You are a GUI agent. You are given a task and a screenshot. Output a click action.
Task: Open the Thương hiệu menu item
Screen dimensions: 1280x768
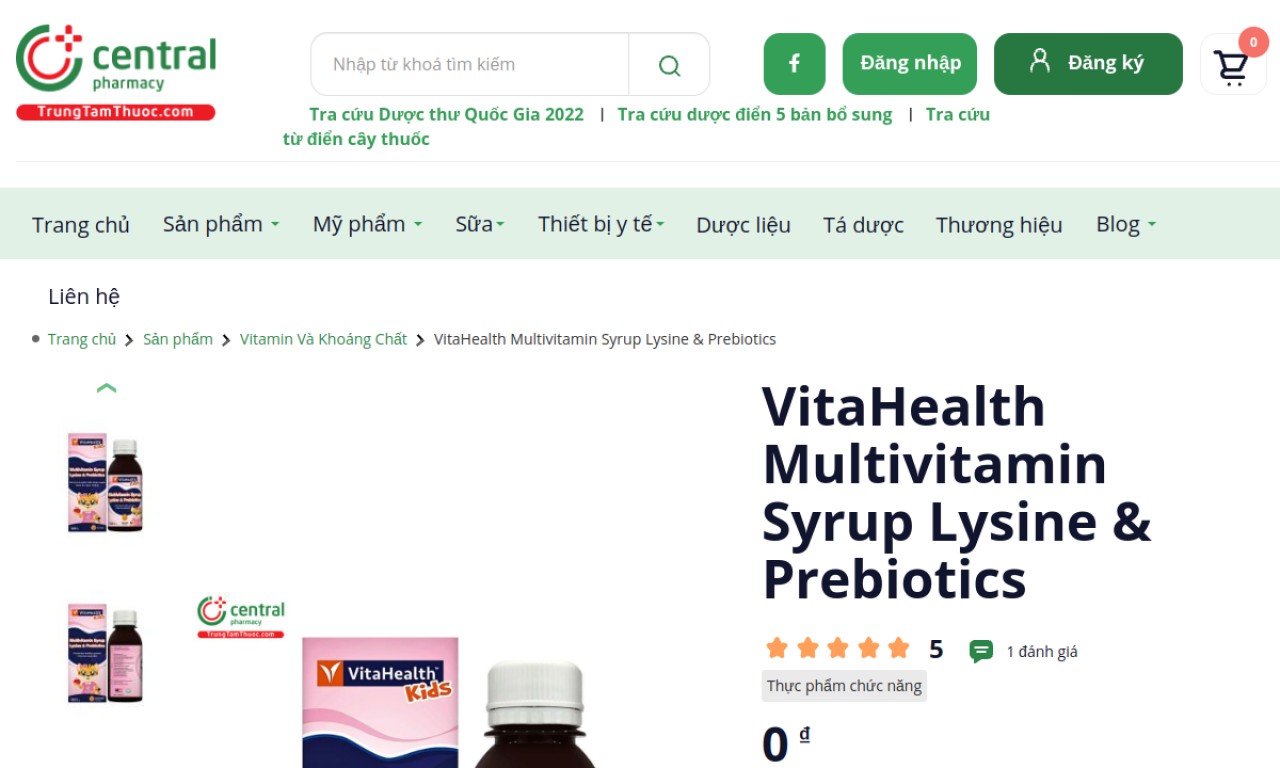tap(999, 225)
